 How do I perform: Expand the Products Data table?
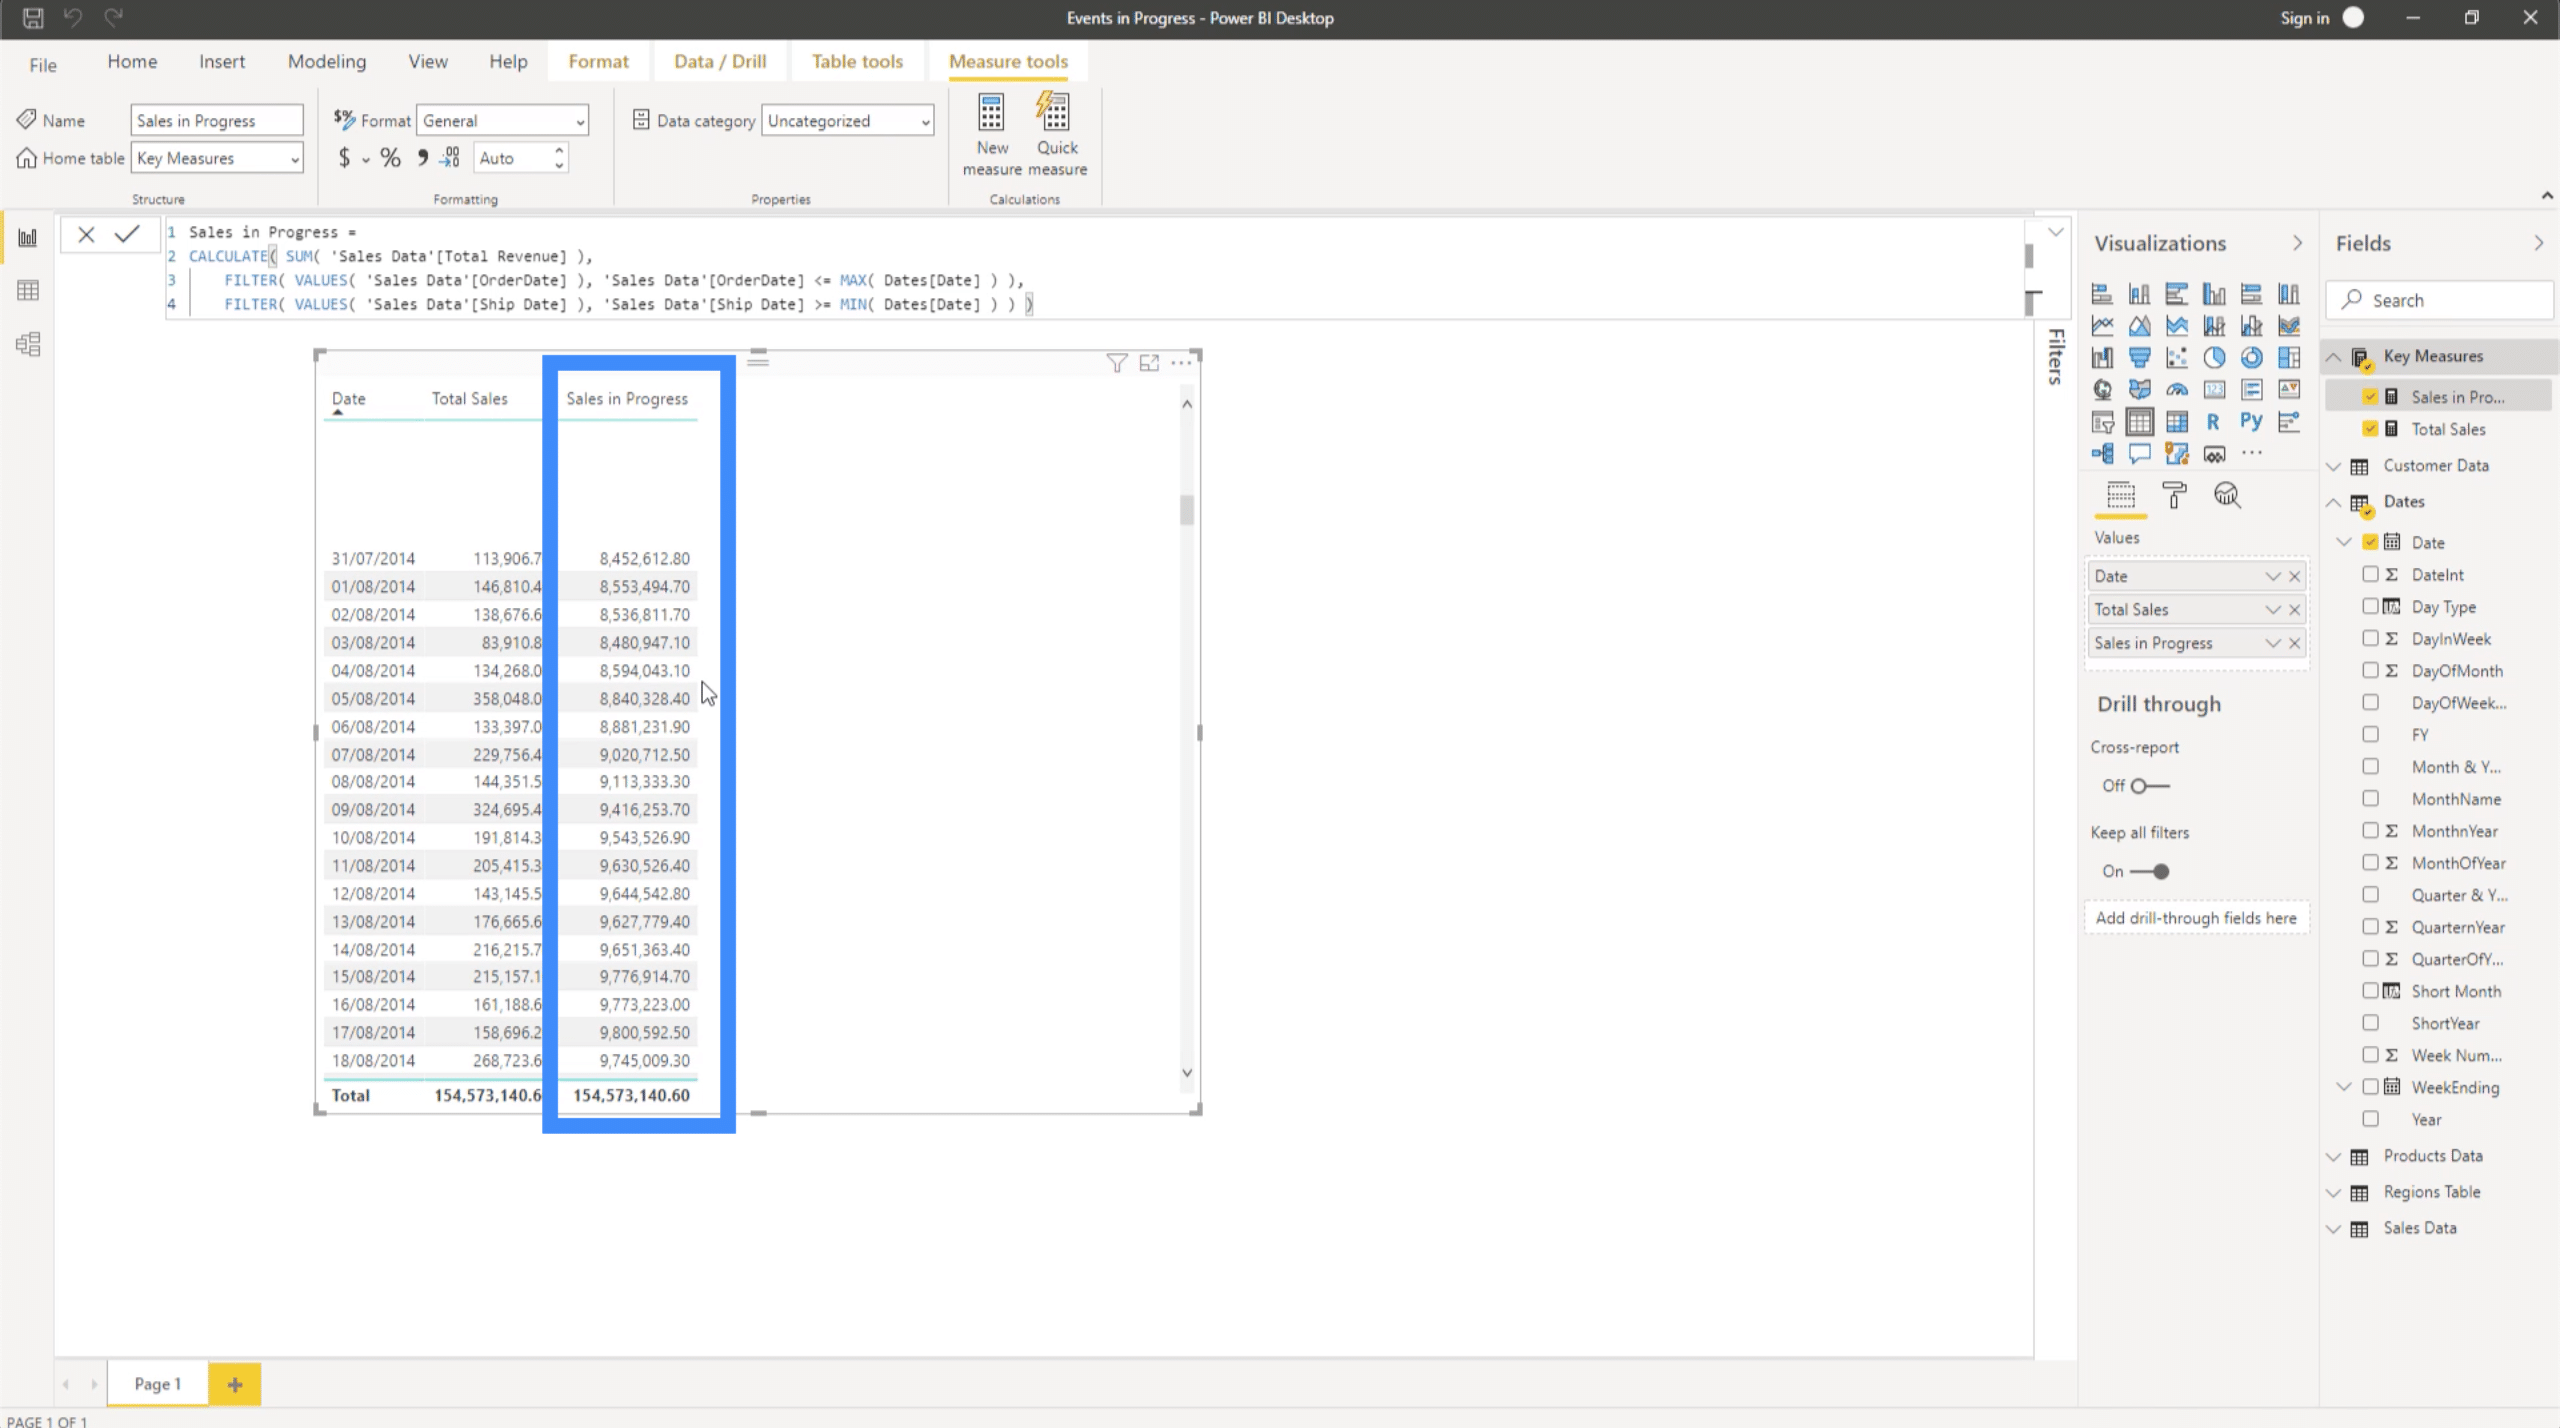click(2333, 1155)
